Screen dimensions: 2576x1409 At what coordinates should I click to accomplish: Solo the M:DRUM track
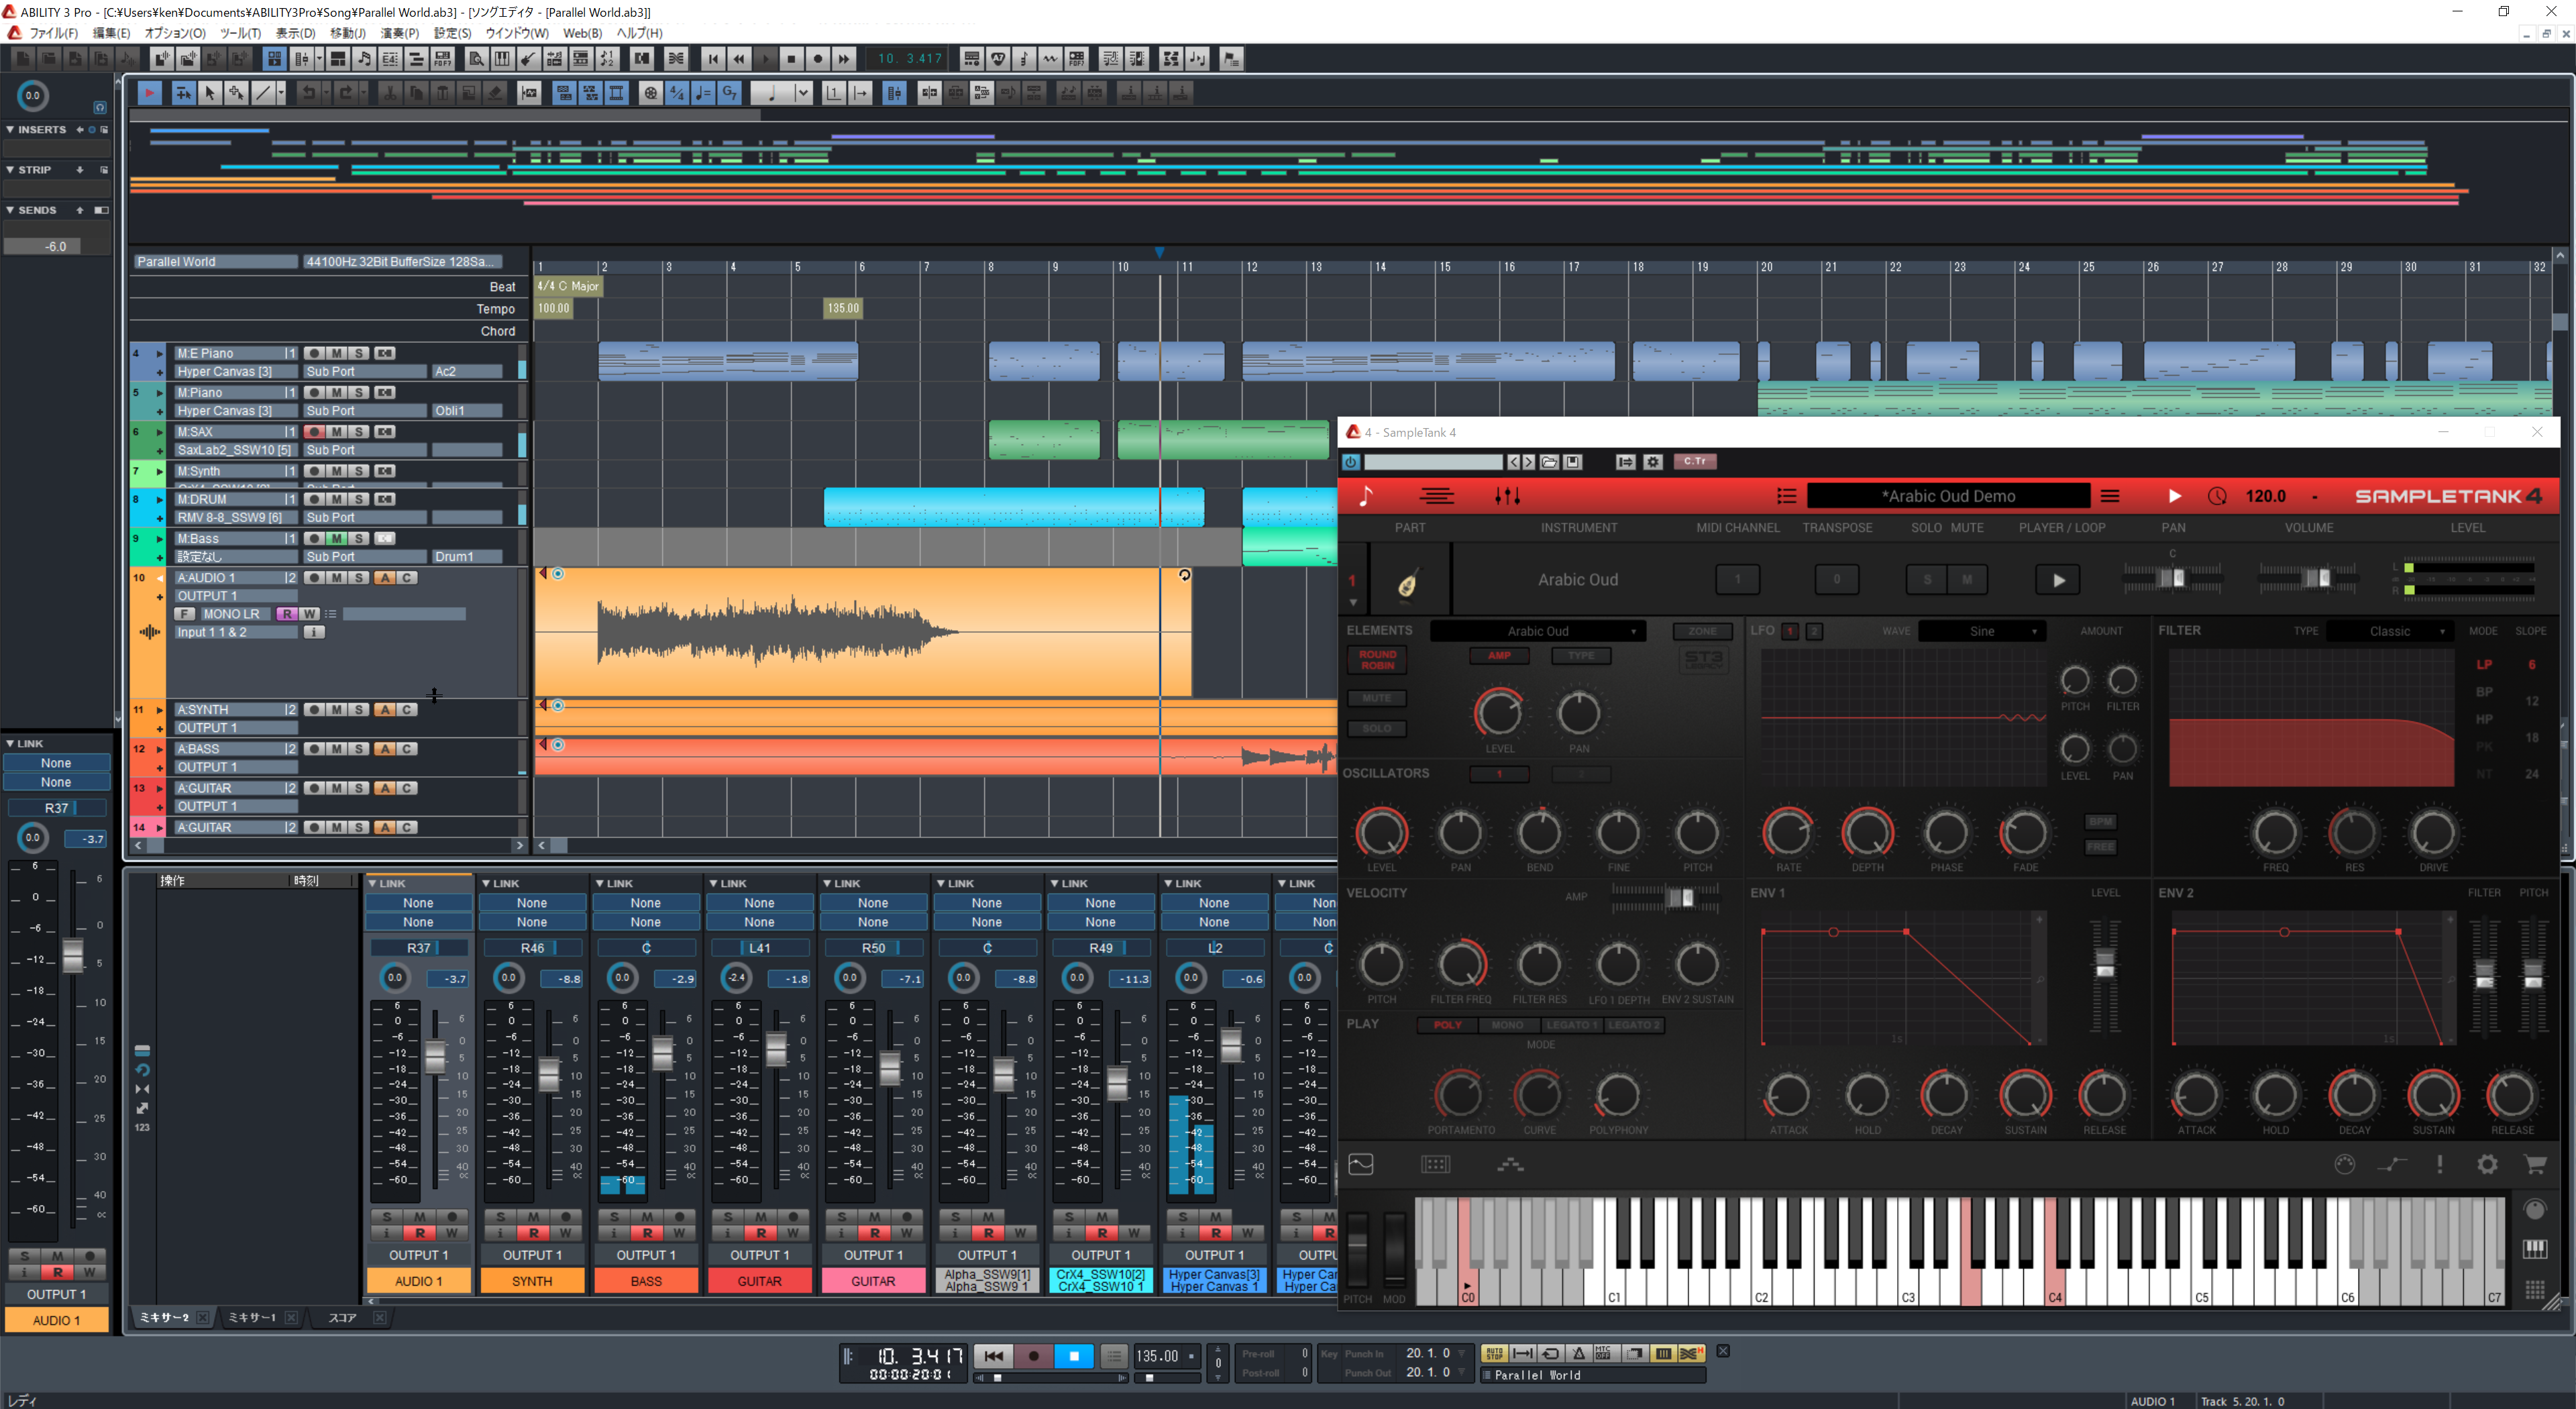[359, 499]
